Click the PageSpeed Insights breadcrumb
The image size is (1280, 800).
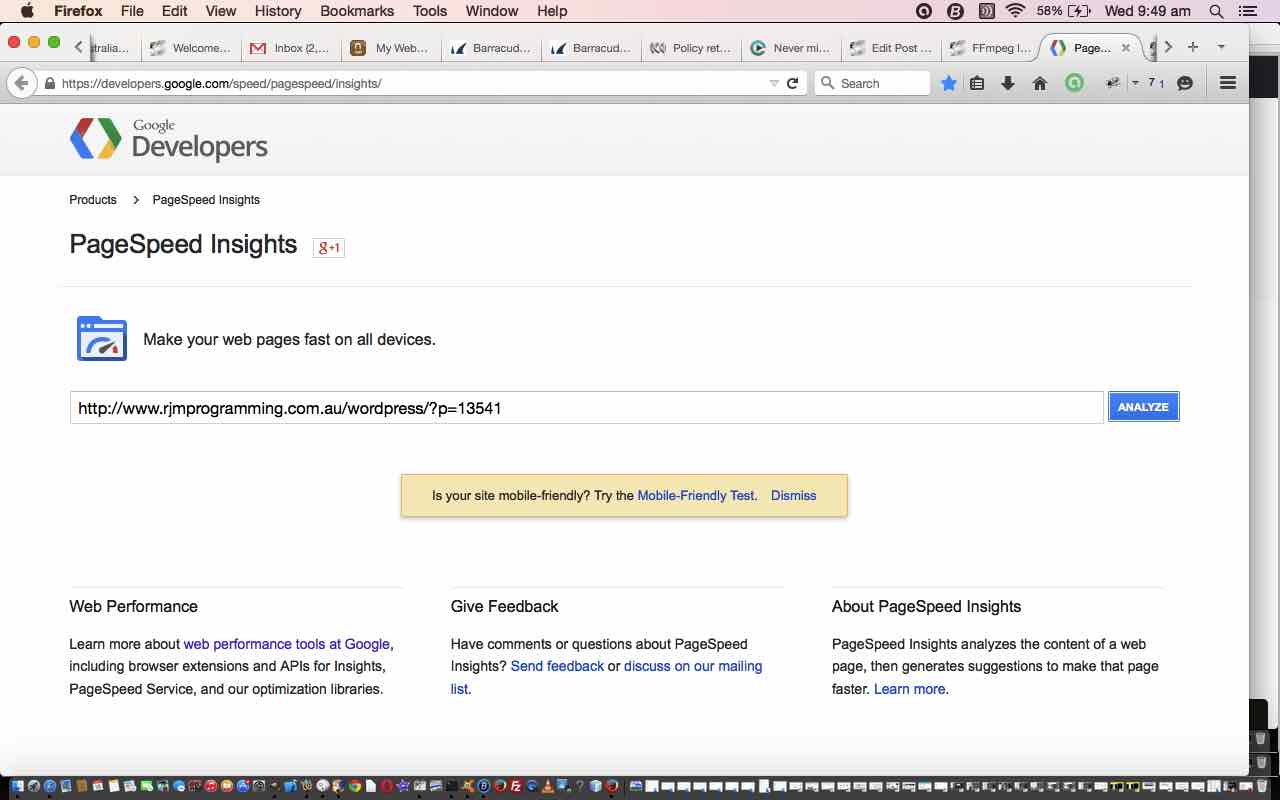206,200
